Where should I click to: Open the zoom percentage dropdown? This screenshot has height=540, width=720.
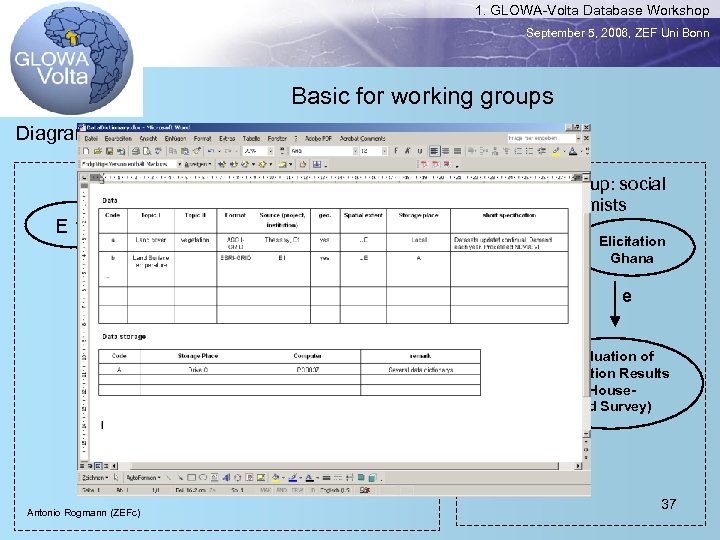click(270, 151)
